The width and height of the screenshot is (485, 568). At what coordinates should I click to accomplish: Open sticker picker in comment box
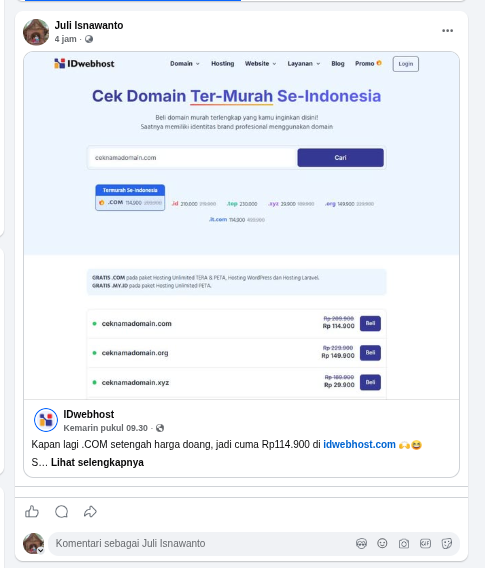(447, 543)
